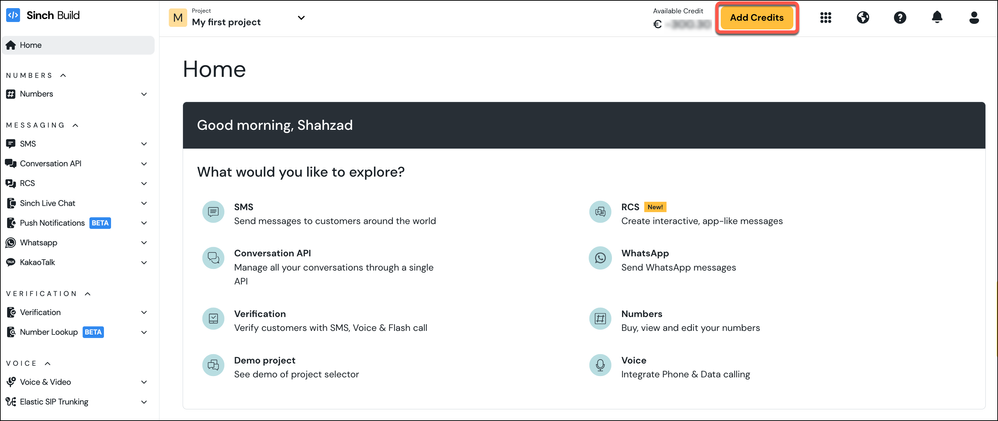Expand the KakaoTalk sidebar chevron

(144, 262)
